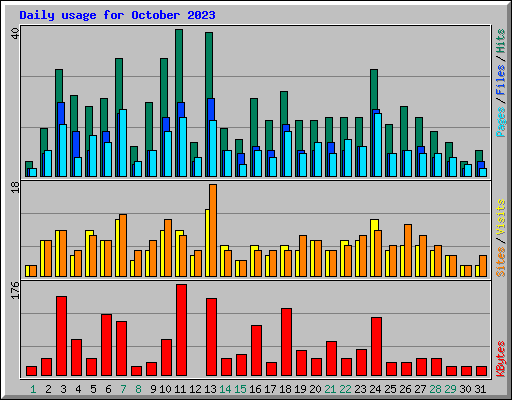Click the red KBytes bar for day 16
The height and width of the screenshot is (400, 512).
(x=256, y=350)
